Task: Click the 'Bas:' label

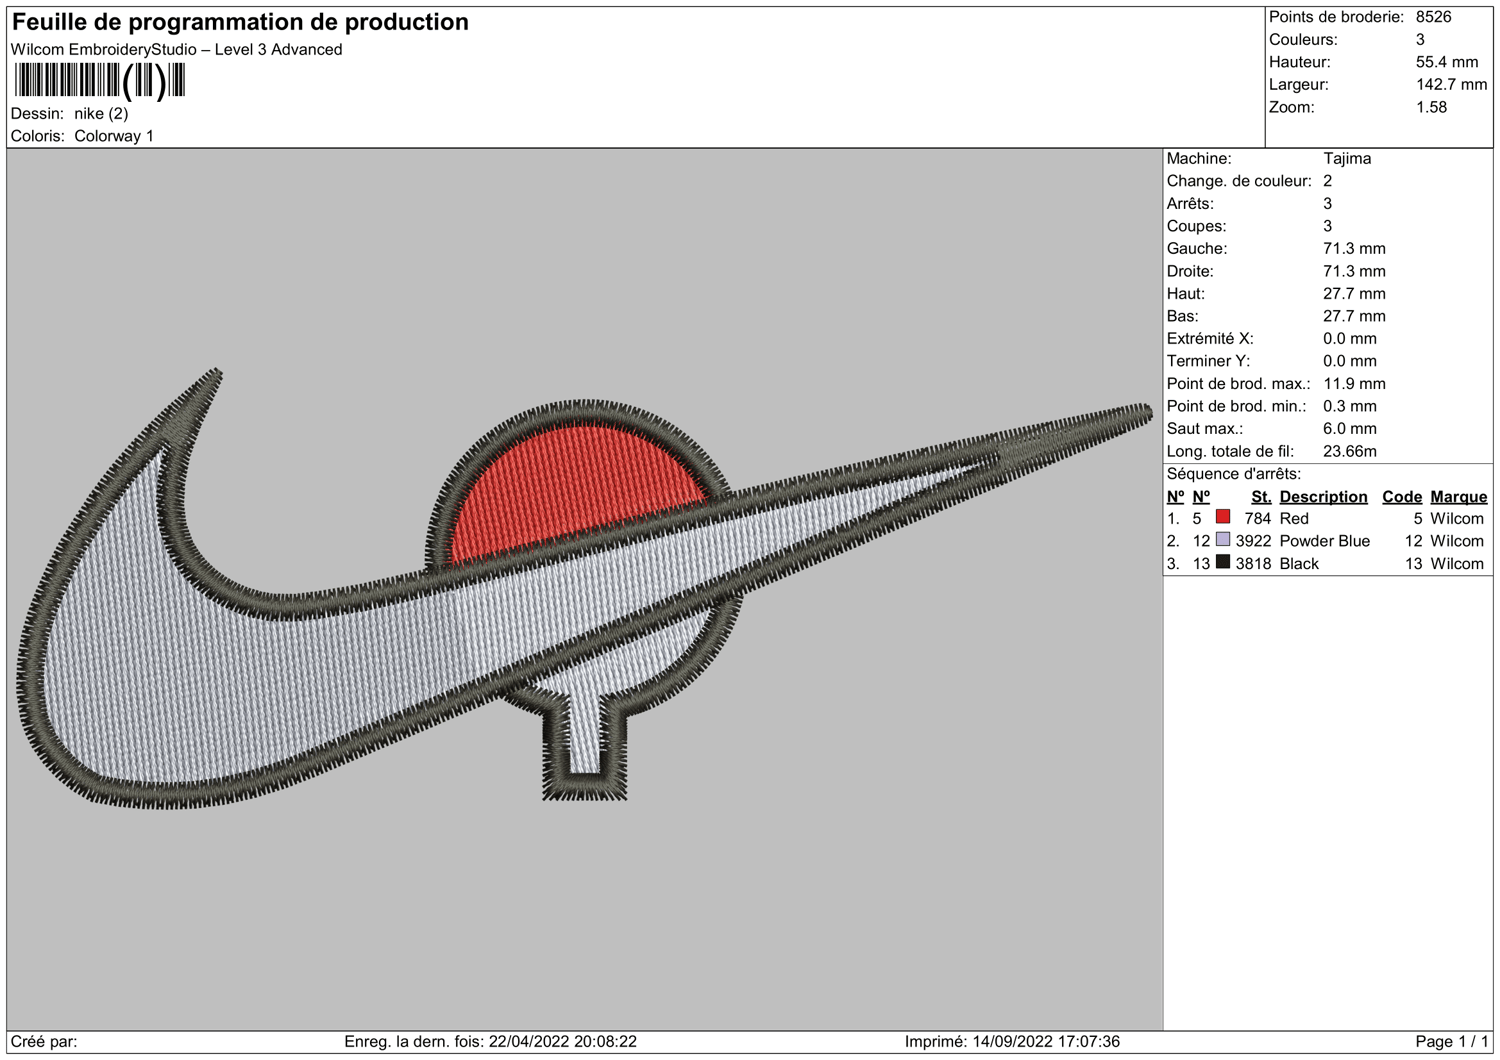Action: (1183, 316)
